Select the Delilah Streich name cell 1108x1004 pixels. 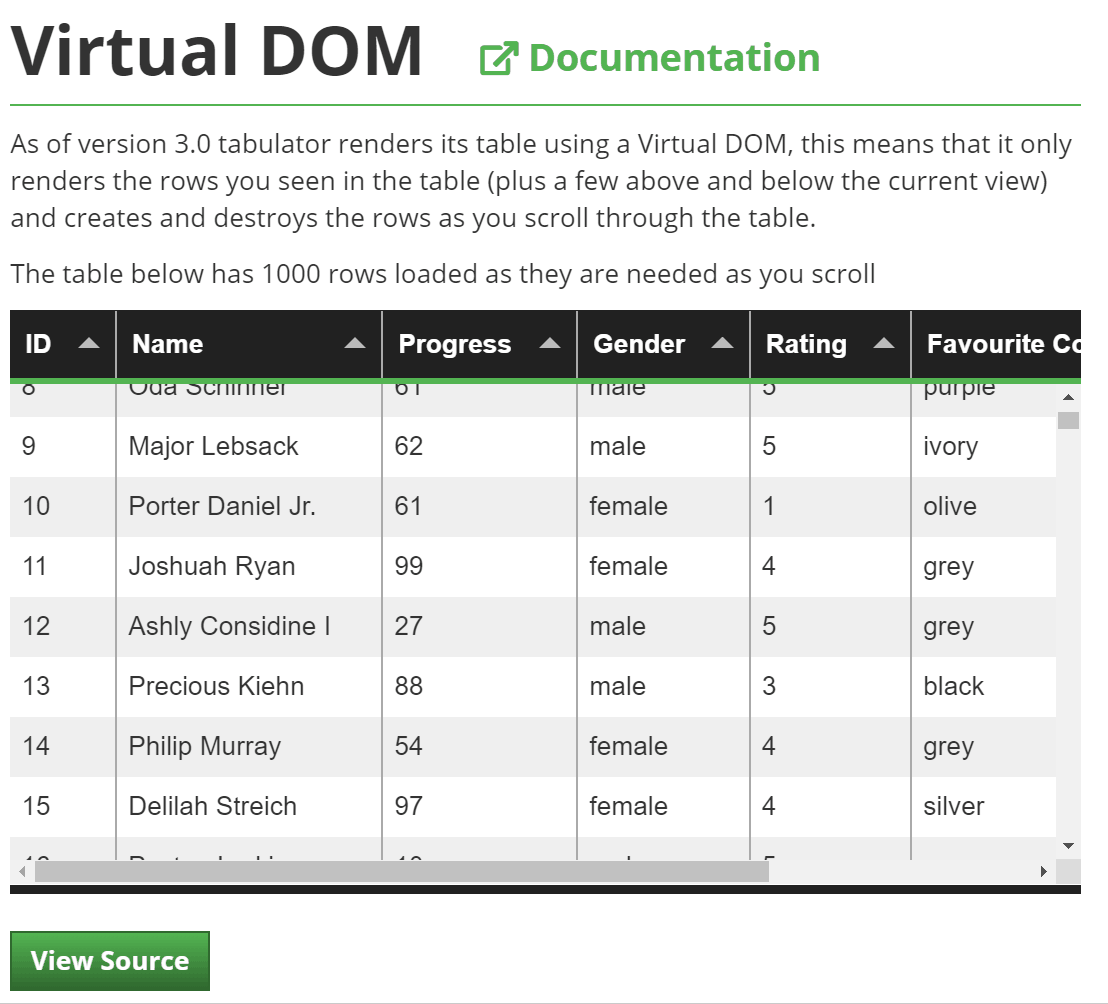pos(249,807)
